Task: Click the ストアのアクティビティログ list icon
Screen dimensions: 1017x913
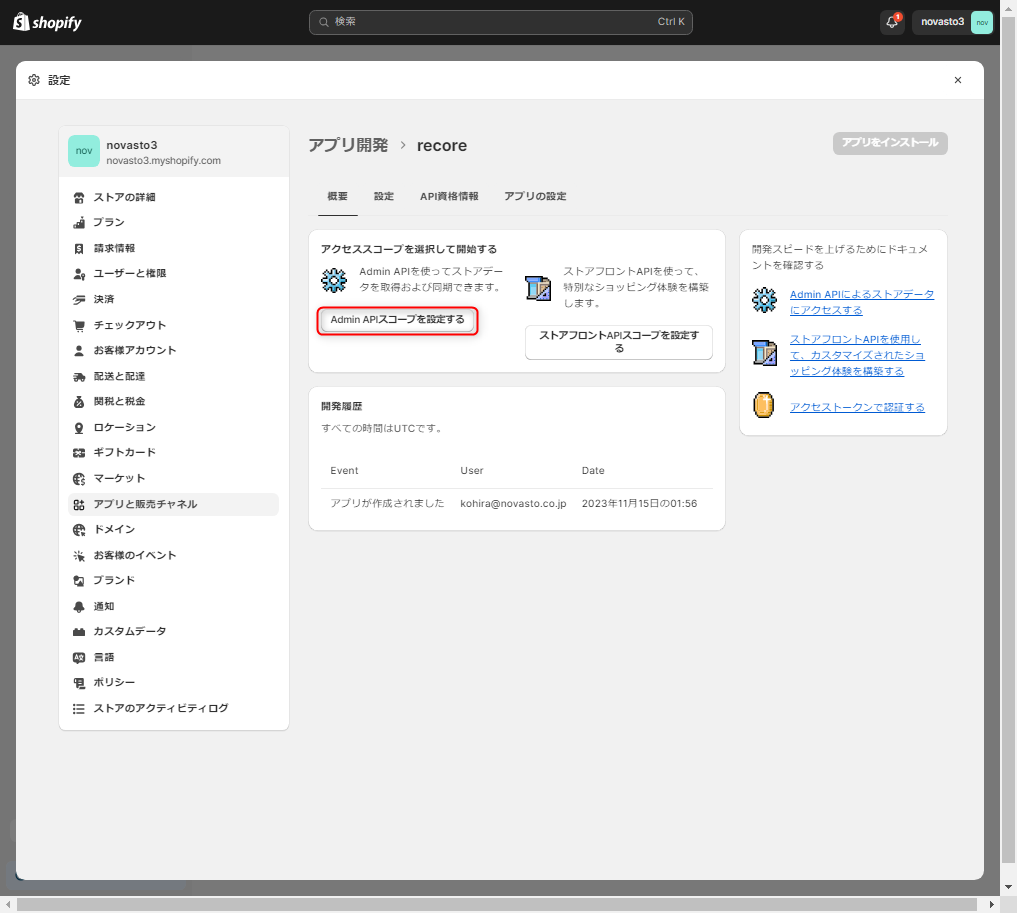Action: (78, 709)
